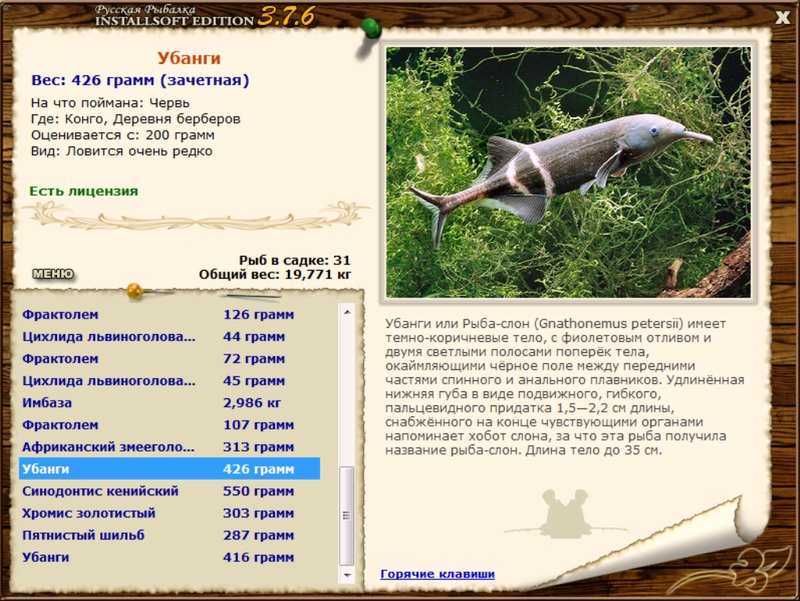The image size is (800, 601).
Task: Click the 'Рыб в садке: 31' counter
Action: [295, 260]
